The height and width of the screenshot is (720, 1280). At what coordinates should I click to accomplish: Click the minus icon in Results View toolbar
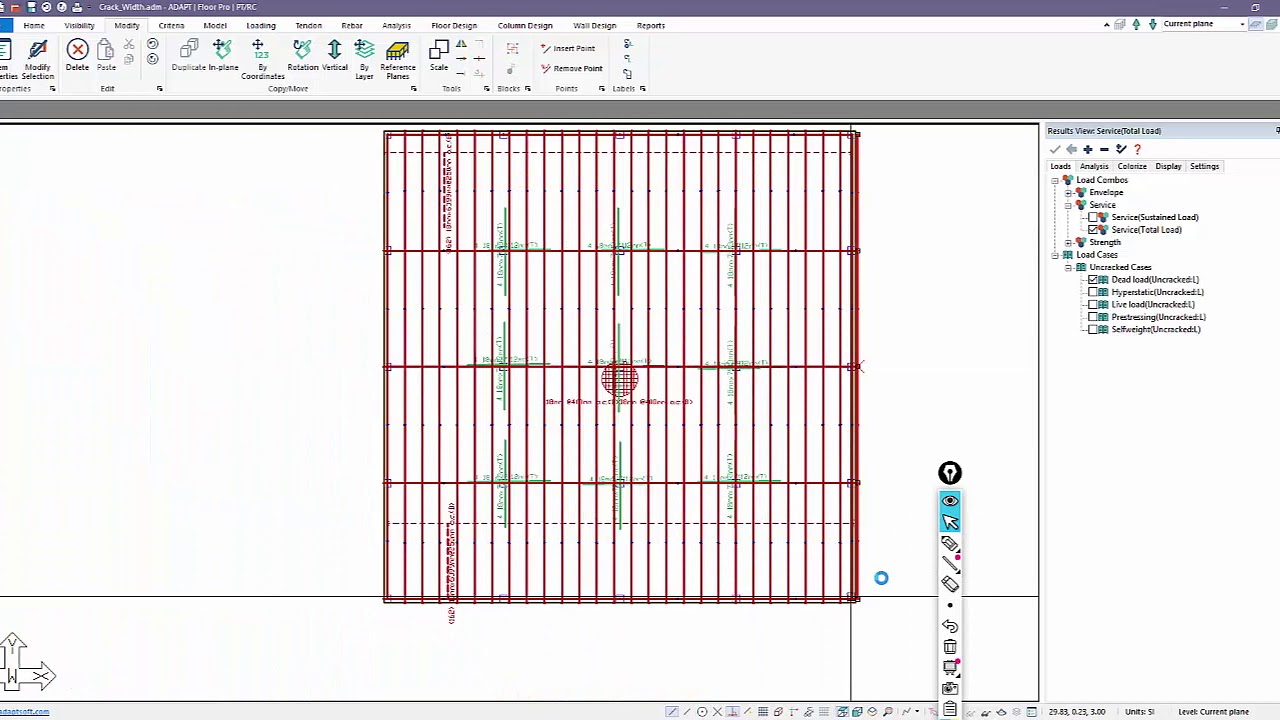(x=1104, y=149)
